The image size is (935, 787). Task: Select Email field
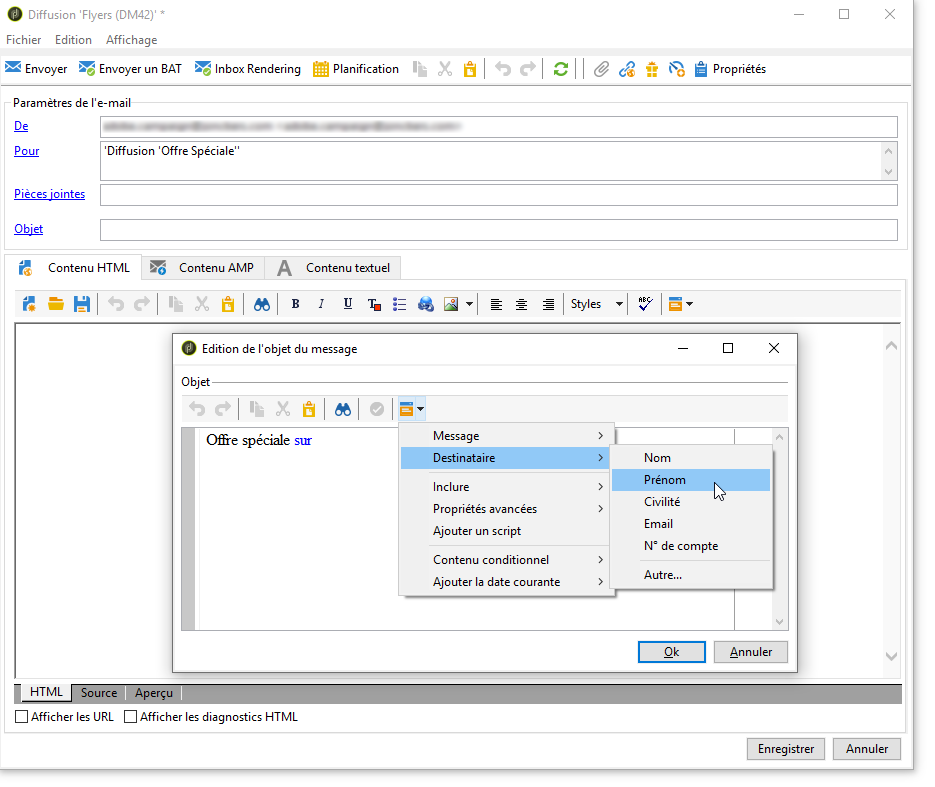[691, 524]
